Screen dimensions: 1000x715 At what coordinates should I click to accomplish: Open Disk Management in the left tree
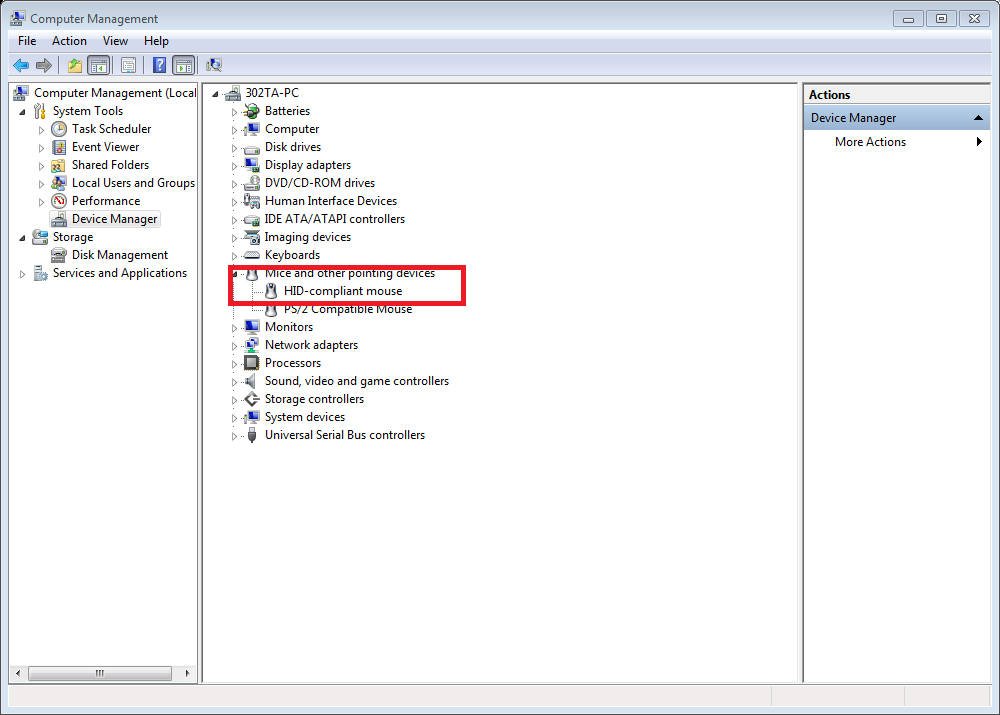tap(119, 255)
